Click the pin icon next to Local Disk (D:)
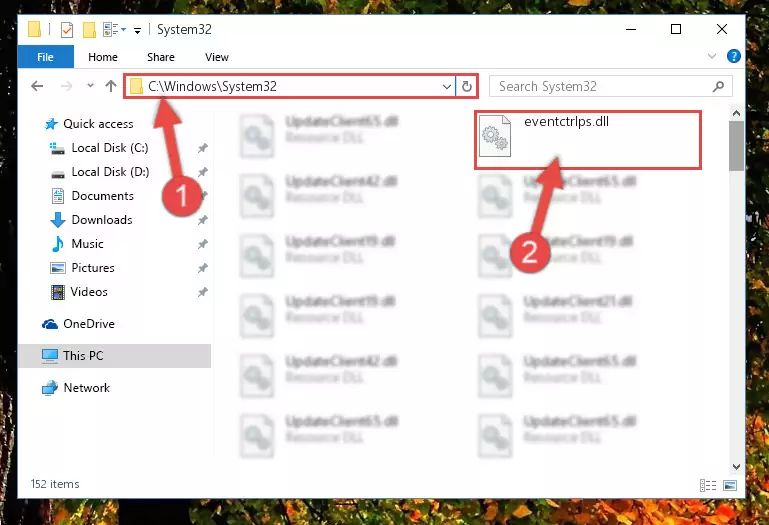The width and height of the screenshot is (769, 525). [203, 172]
